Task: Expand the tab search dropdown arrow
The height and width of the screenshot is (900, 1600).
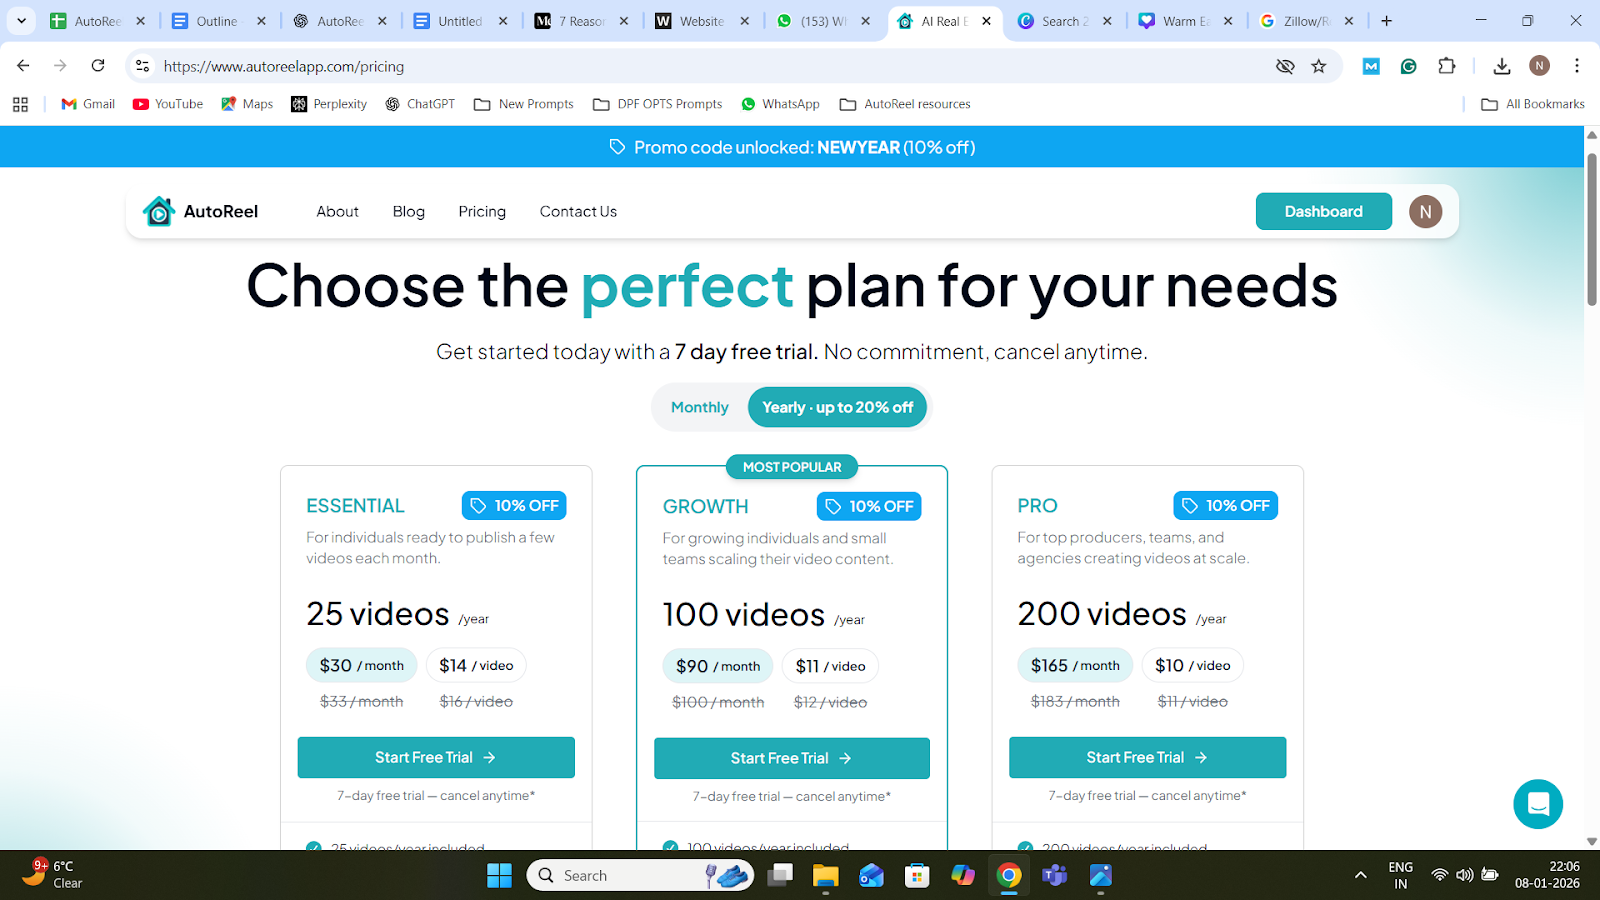Action: click(x=21, y=21)
